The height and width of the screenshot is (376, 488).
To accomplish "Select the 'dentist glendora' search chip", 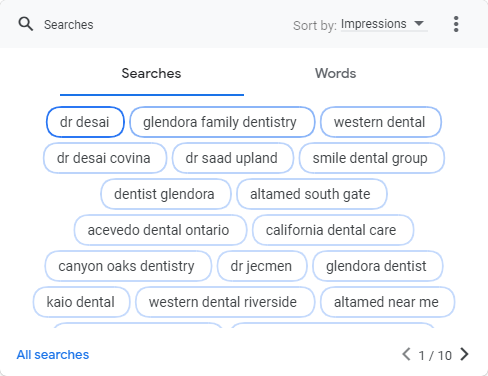I will [166, 194].
